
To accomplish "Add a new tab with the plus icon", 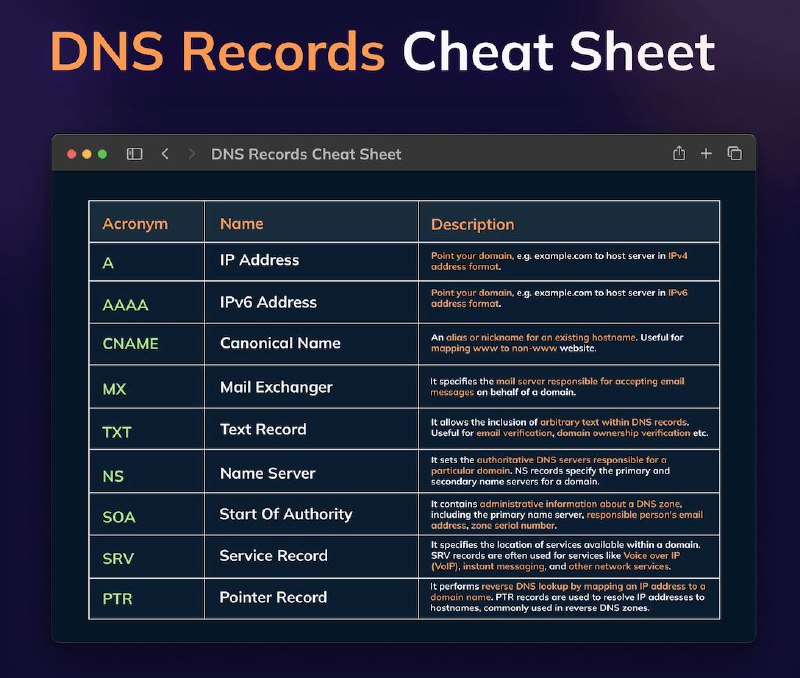I will pyautogui.click(x=706, y=154).
